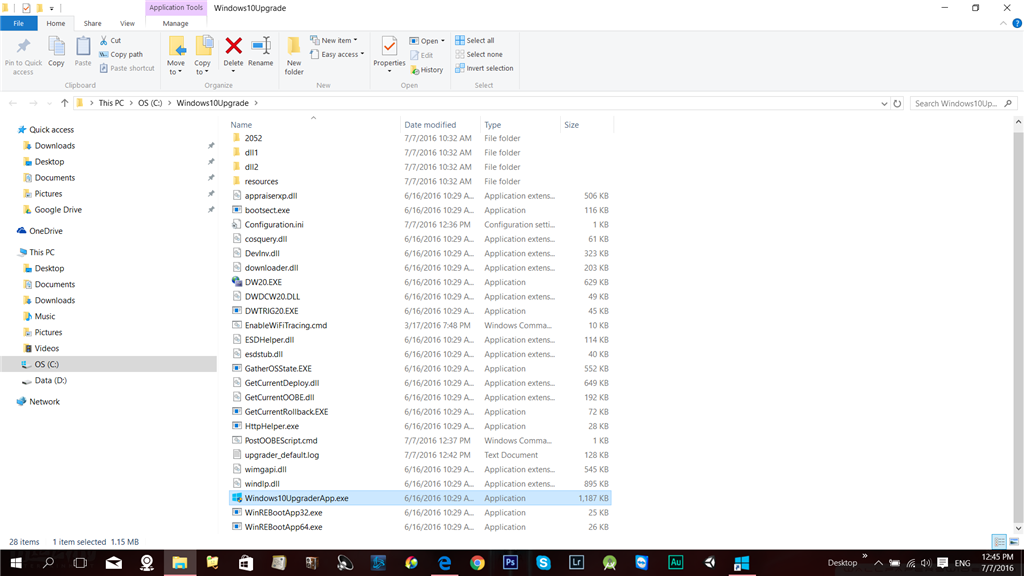Expand the Easy access menu
The height and width of the screenshot is (576, 1024).
click(337, 54)
